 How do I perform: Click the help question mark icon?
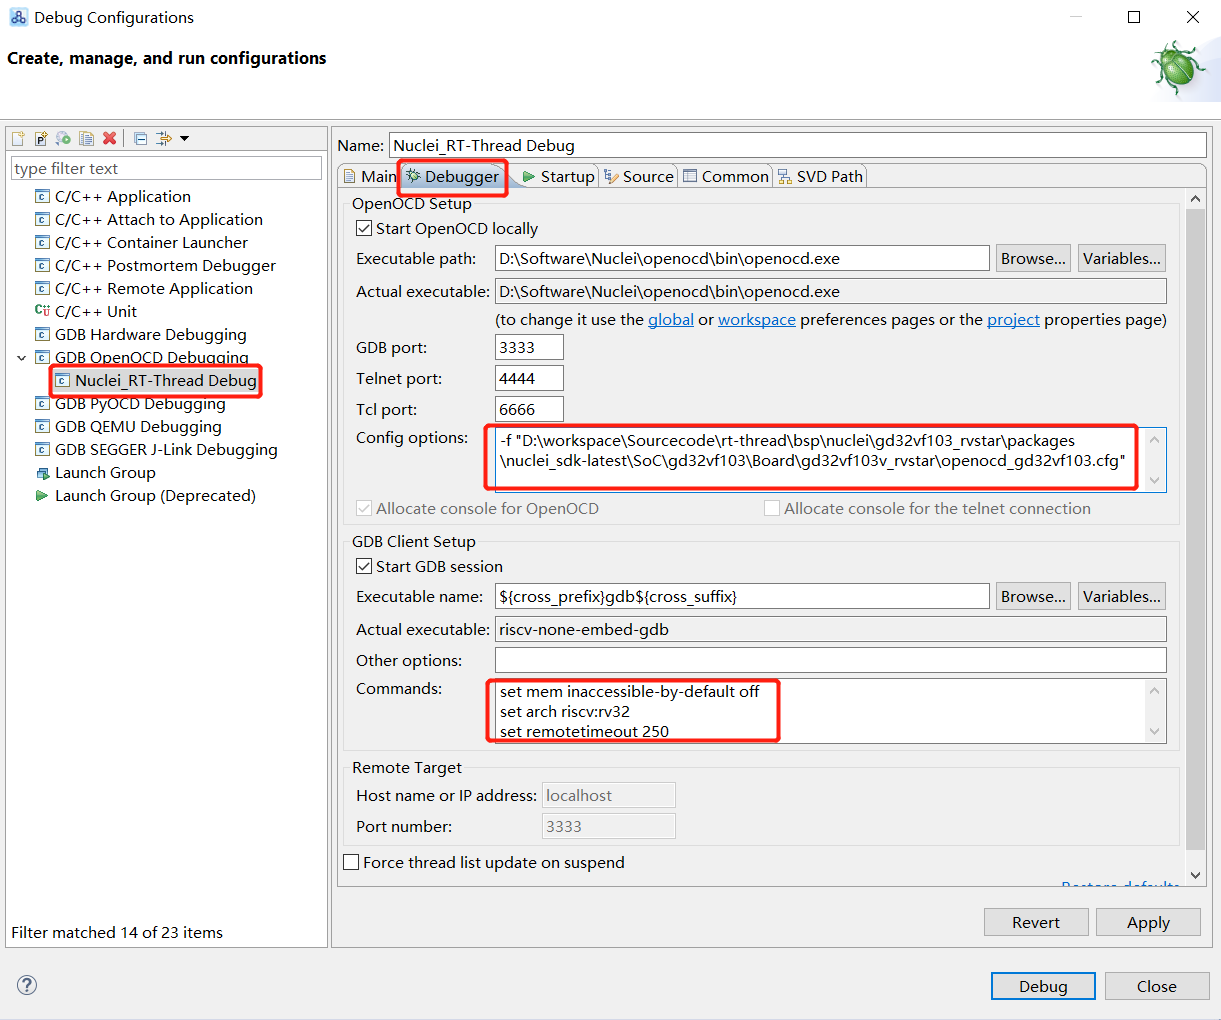pyautogui.click(x=27, y=985)
